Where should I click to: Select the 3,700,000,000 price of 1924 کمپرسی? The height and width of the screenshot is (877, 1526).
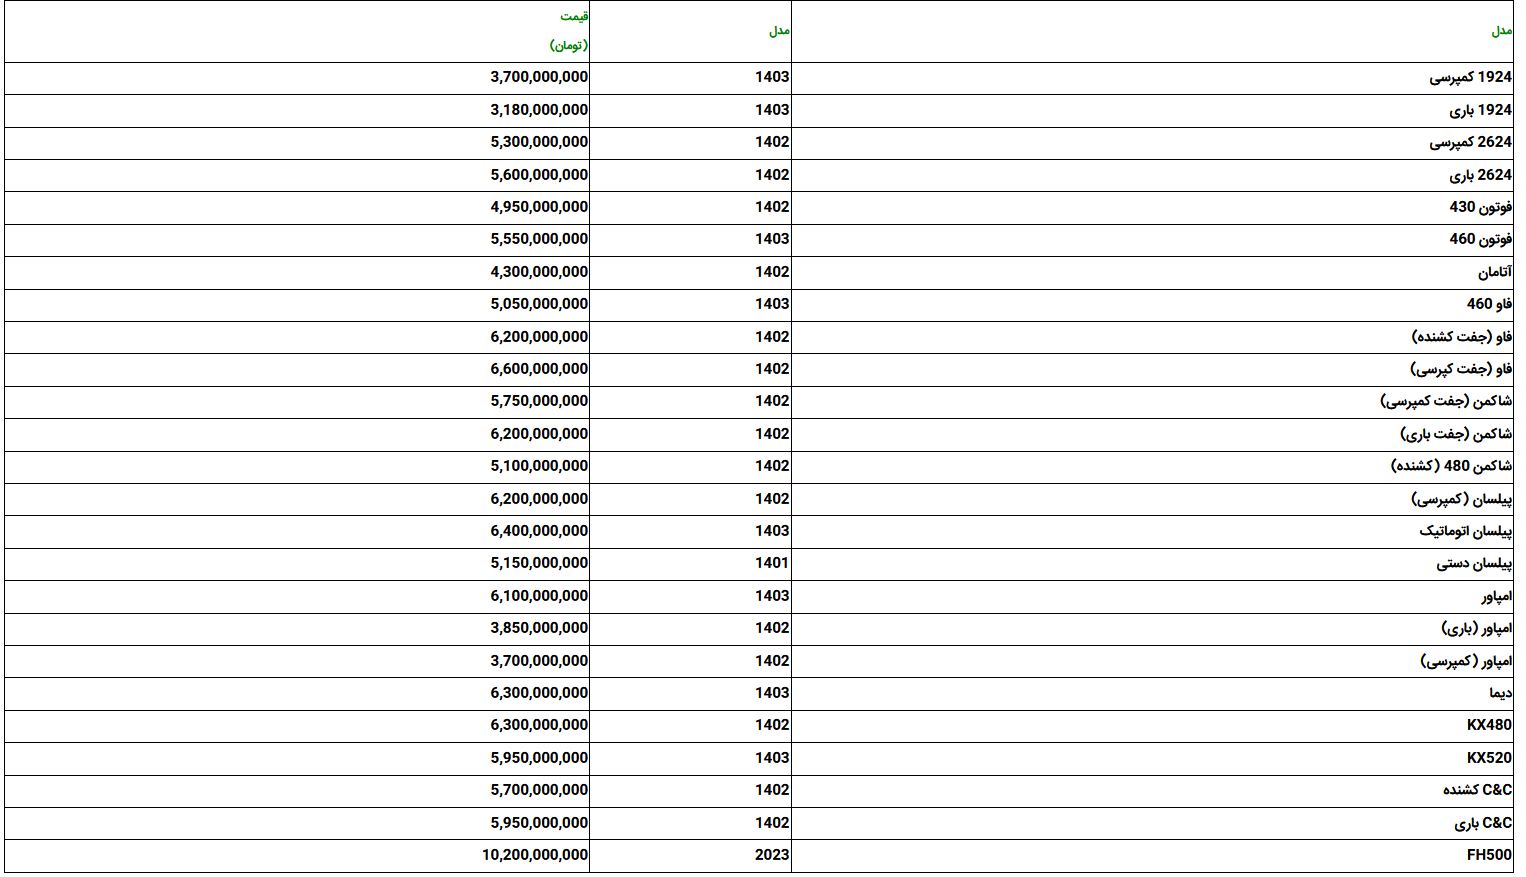pos(539,77)
